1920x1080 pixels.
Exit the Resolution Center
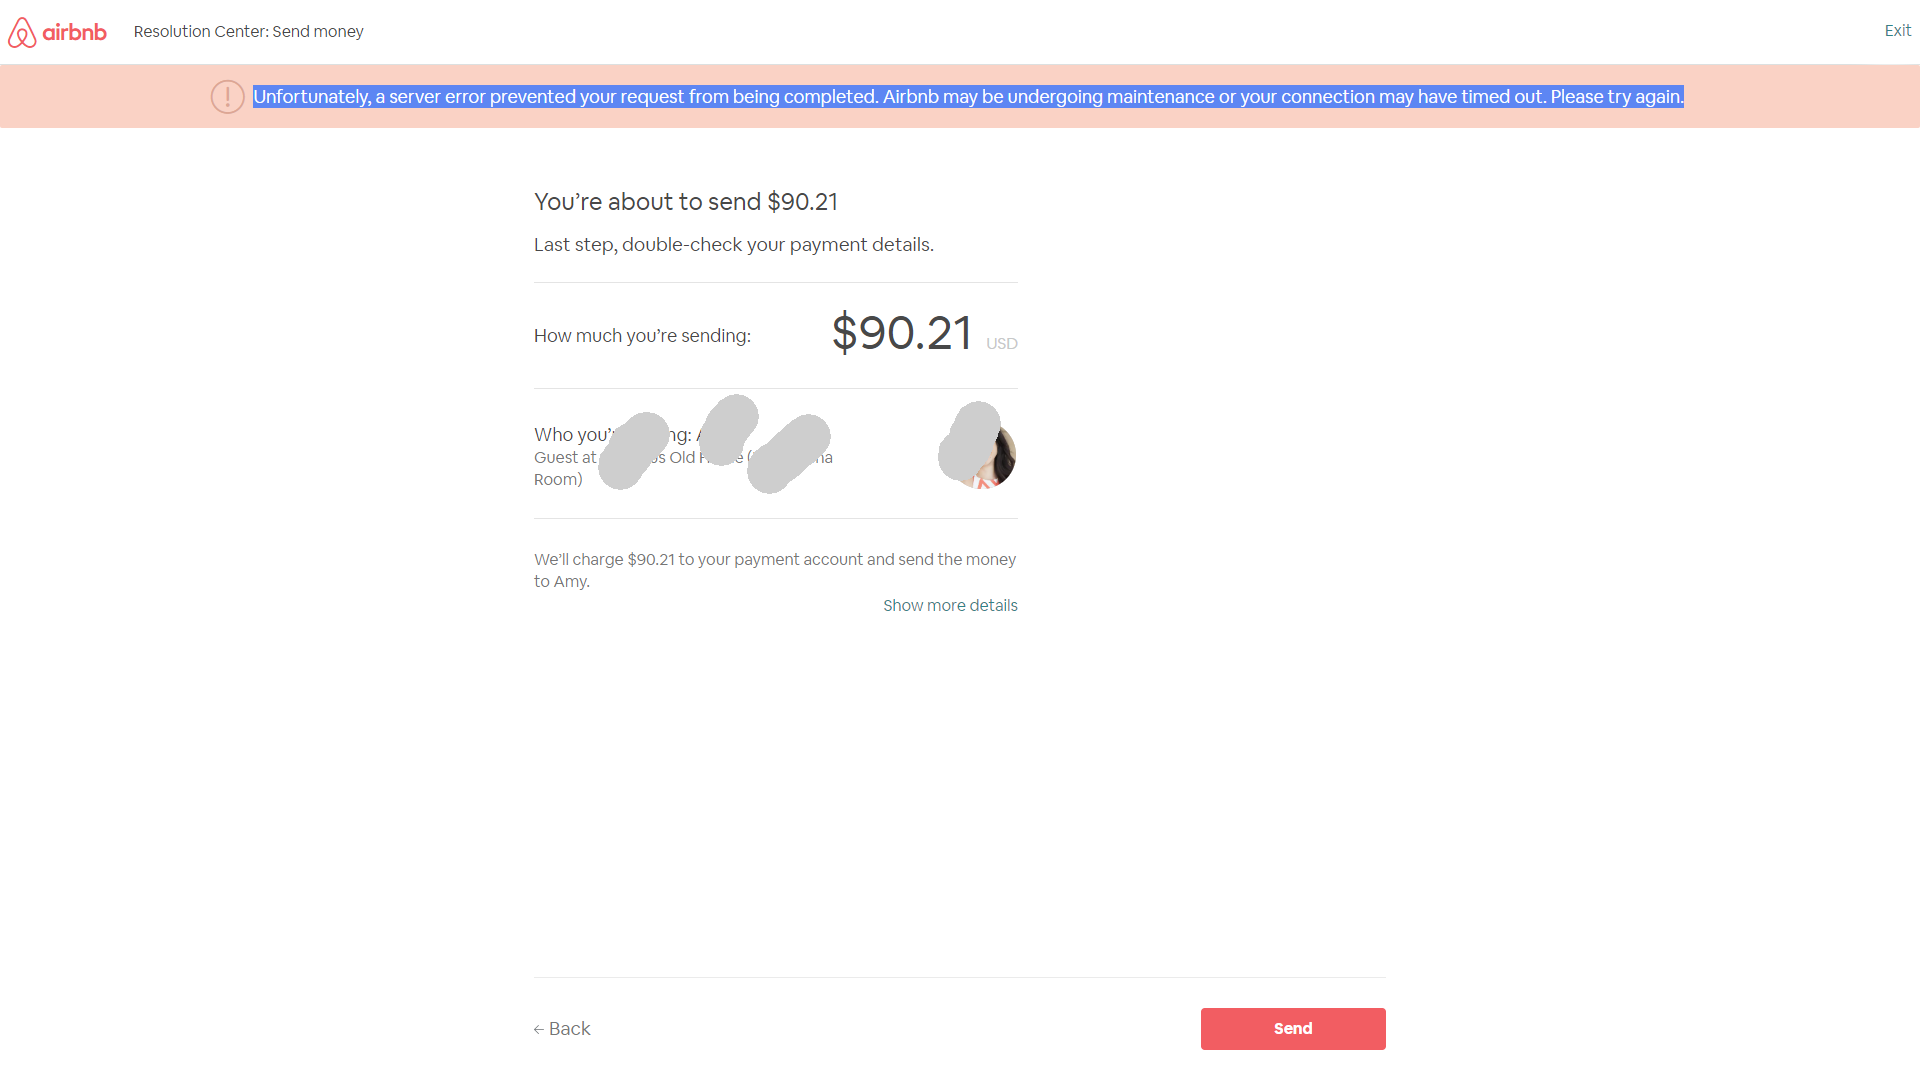[x=1897, y=31]
